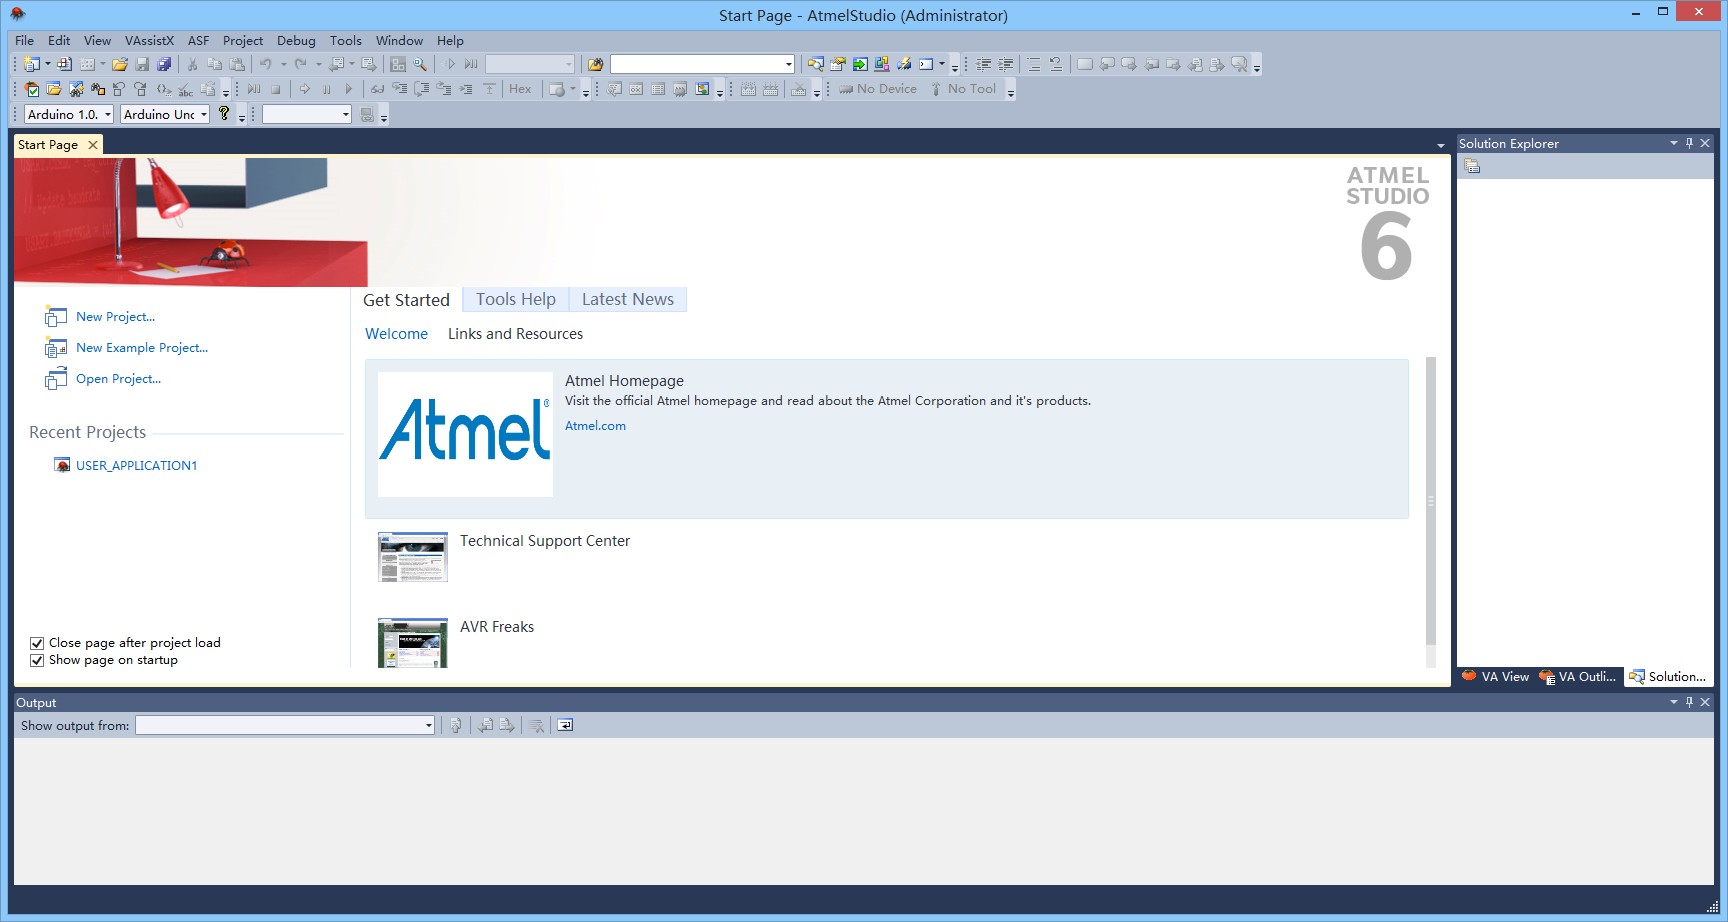
Task: Click the Arduino help question mark icon
Action: coord(224,114)
